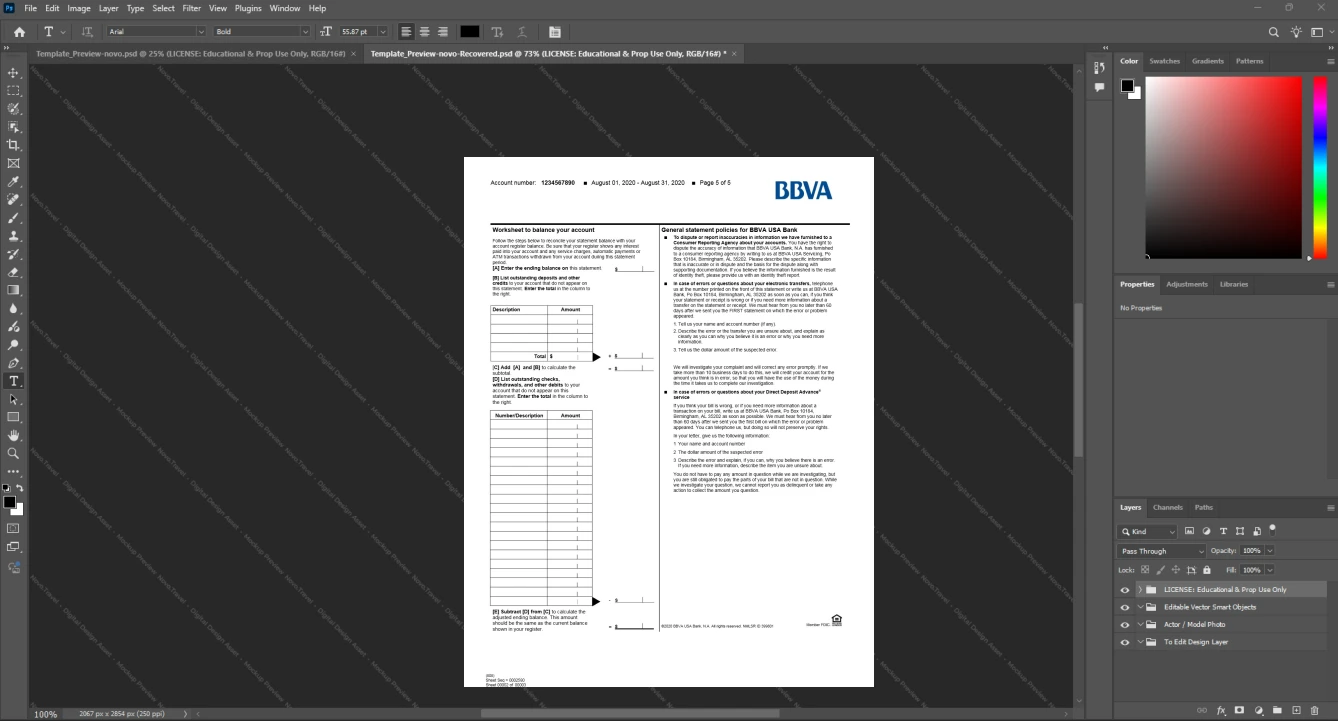Toggle lock position
The height and width of the screenshot is (721, 1338).
click(x=1175, y=570)
